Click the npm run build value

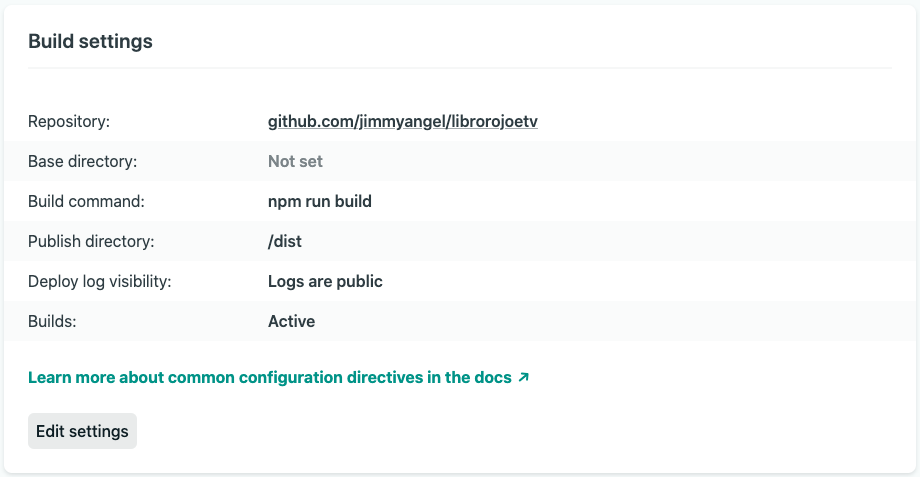pos(320,201)
